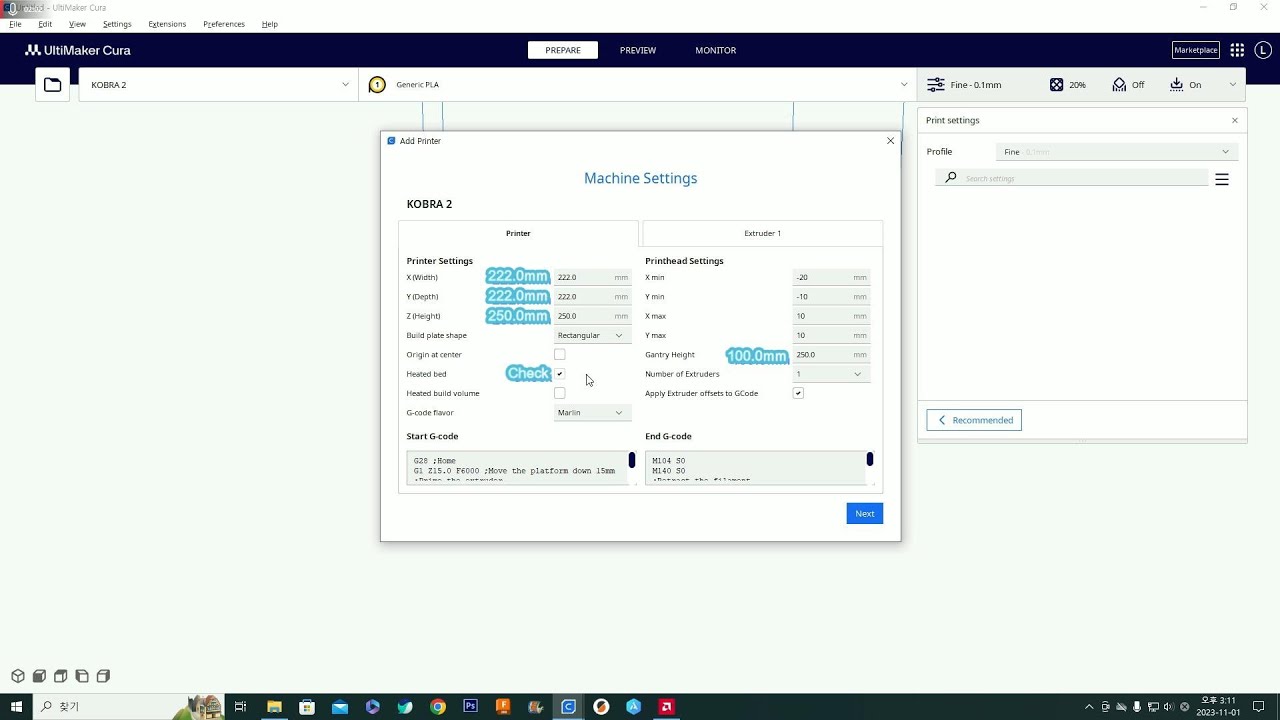Switch to the Extruder 1 tab
Image resolution: width=1280 pixels, height=720 pixels.
click(x=762, y=233)
